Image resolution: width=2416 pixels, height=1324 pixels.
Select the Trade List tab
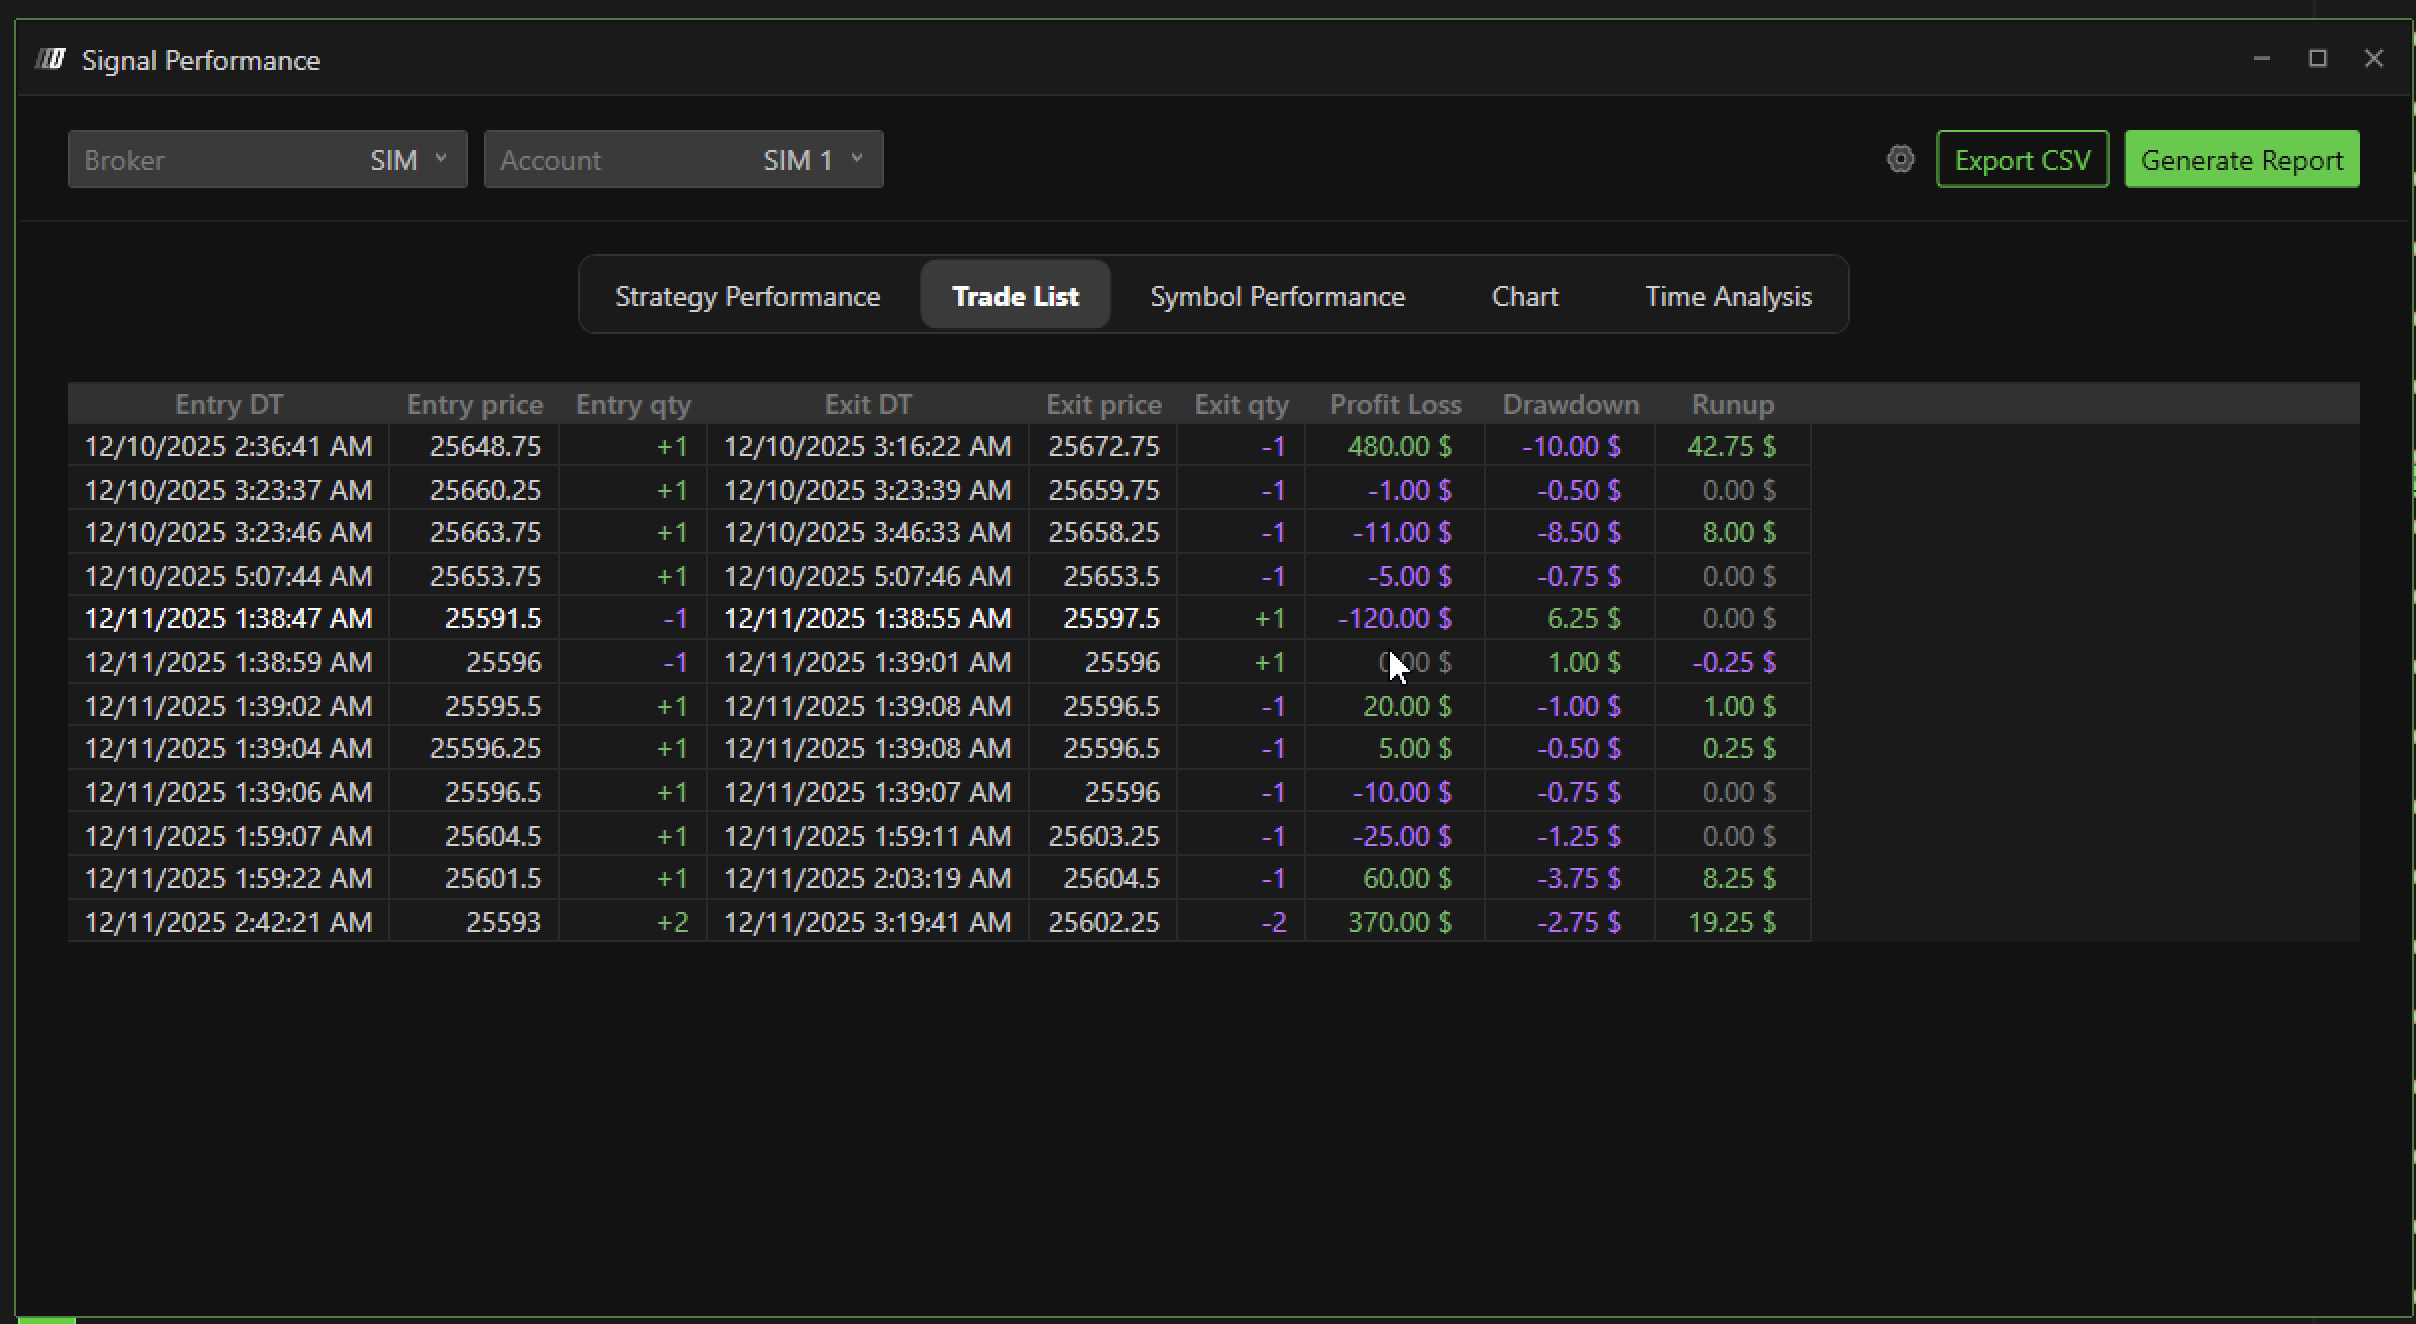(x=1015, y=296)
